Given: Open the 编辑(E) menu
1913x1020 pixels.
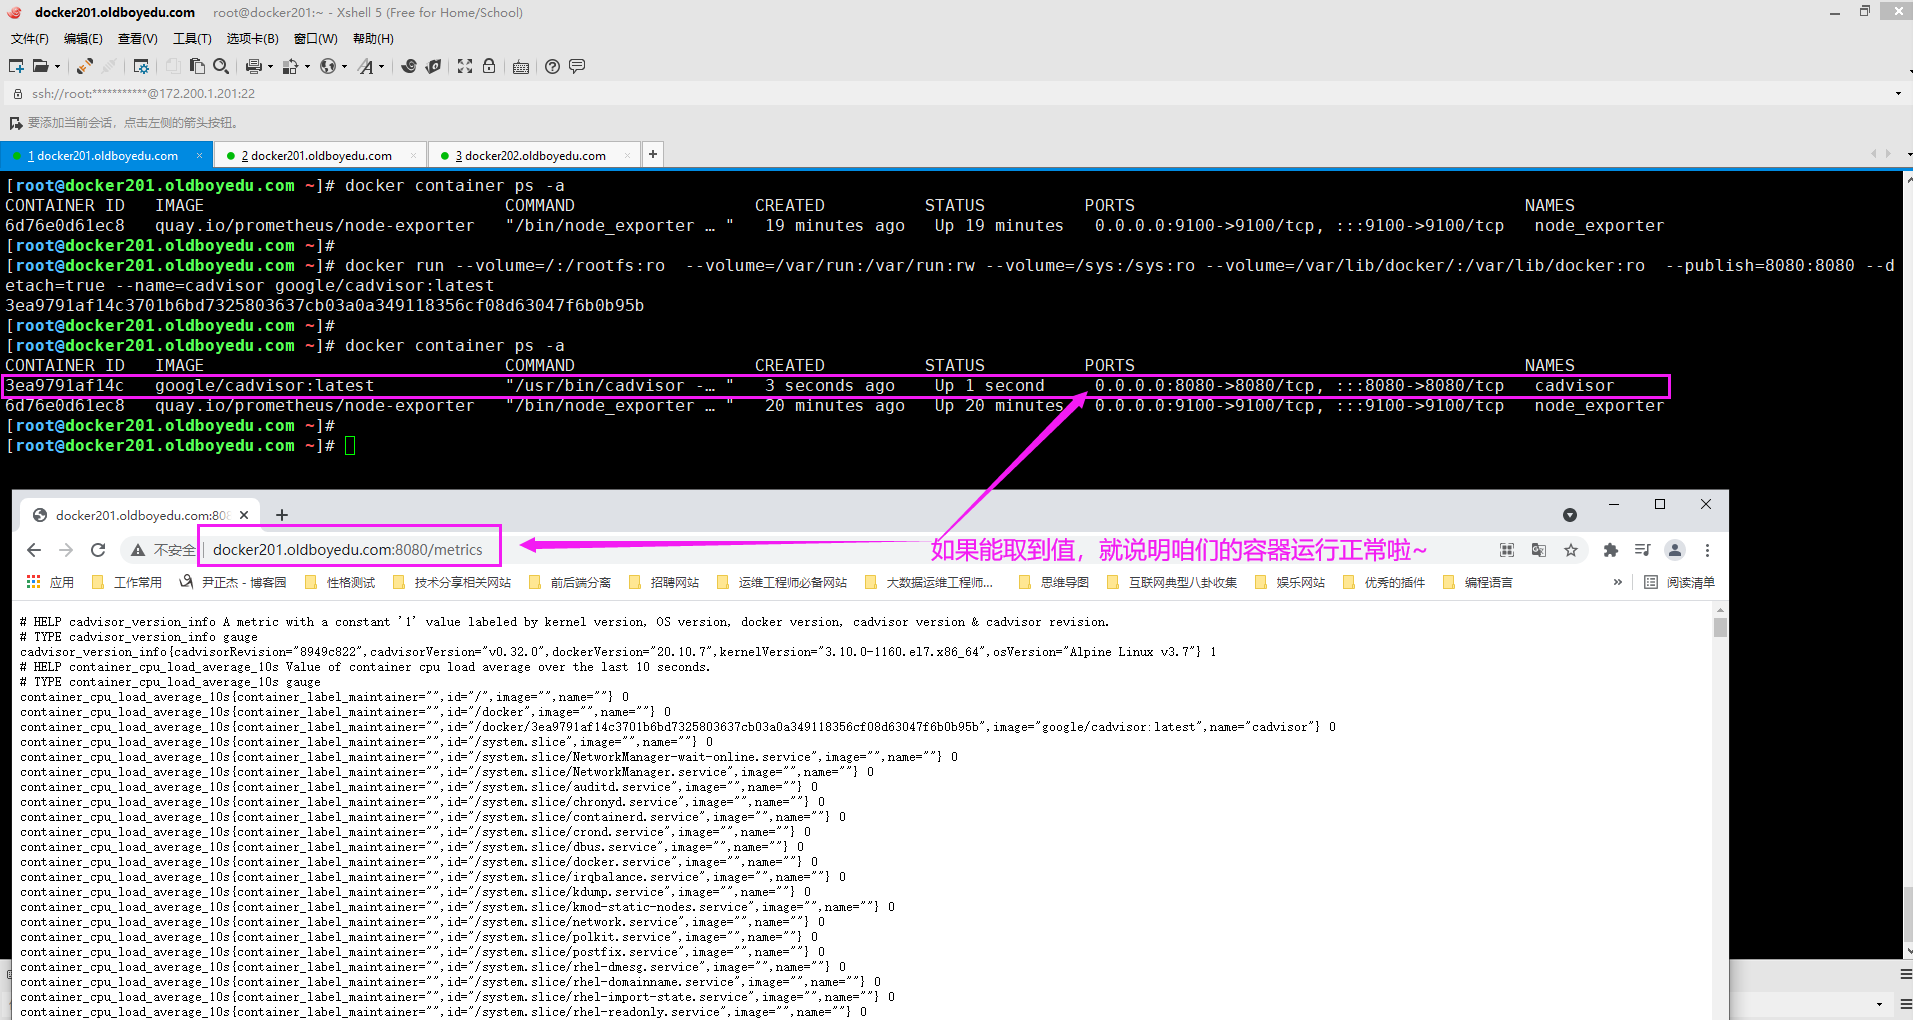Looking at the screenshot, I should (83, 39).
